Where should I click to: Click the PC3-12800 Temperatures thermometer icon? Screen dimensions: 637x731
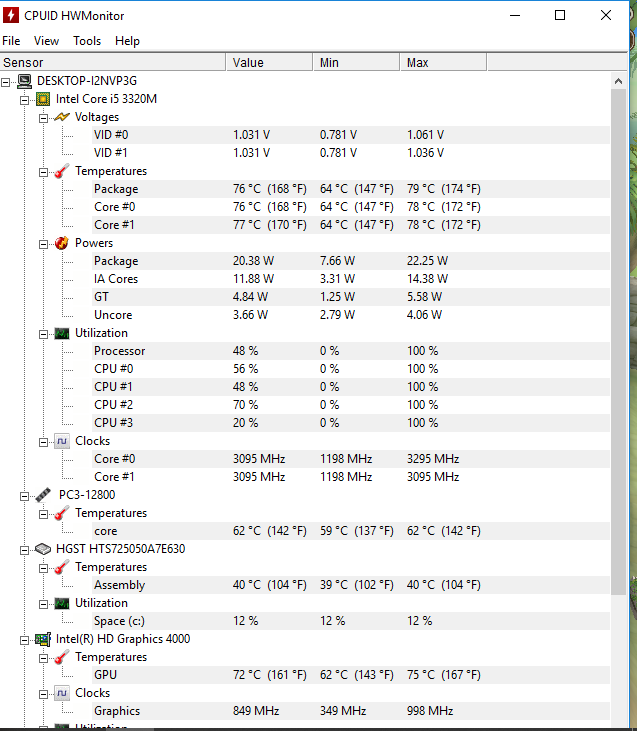tap(62, 513)
